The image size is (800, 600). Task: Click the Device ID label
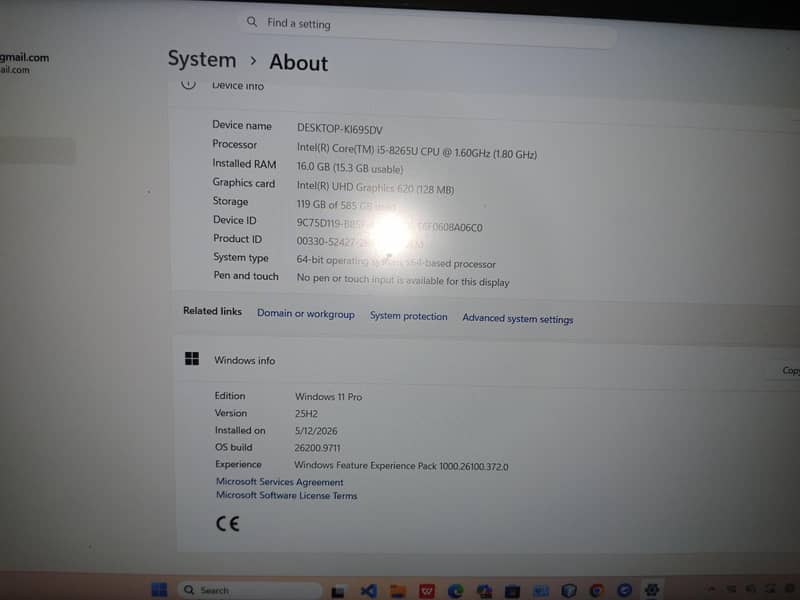click(235, 220)
